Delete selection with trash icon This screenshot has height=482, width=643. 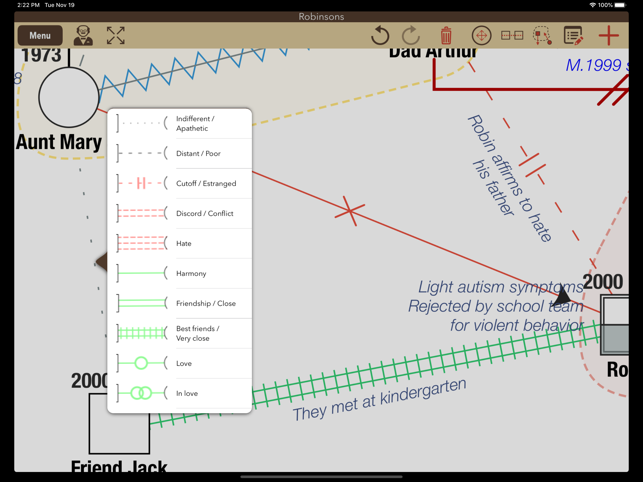446,36
